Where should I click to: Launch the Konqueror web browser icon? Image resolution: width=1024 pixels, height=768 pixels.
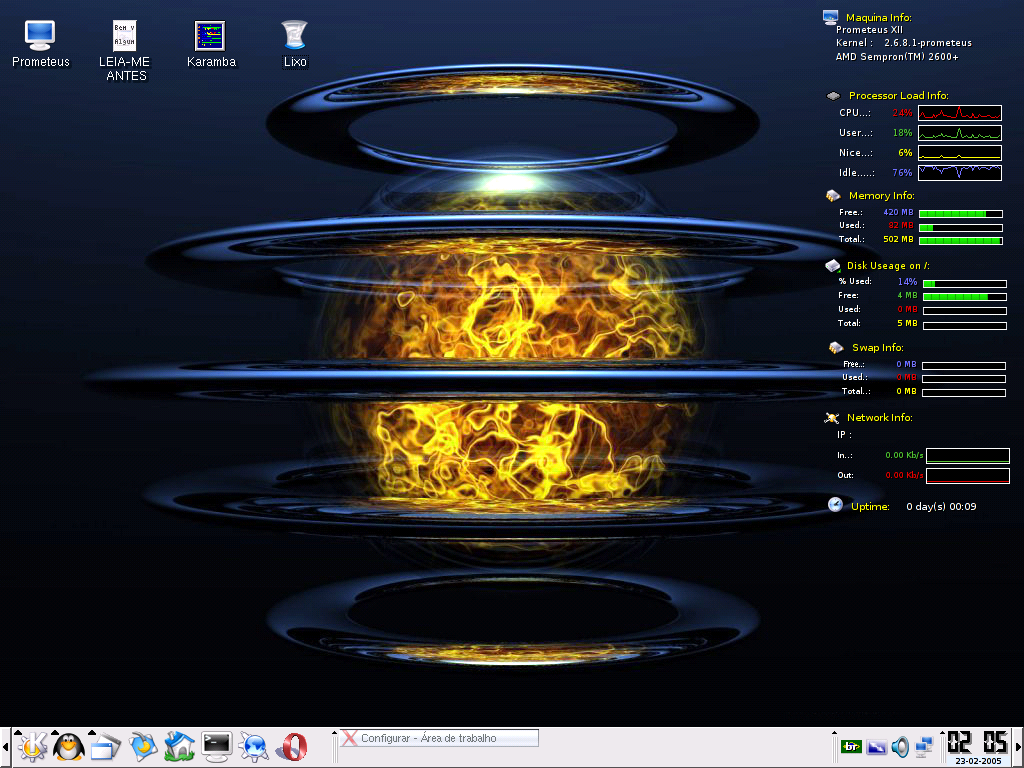tap(254, 746)
